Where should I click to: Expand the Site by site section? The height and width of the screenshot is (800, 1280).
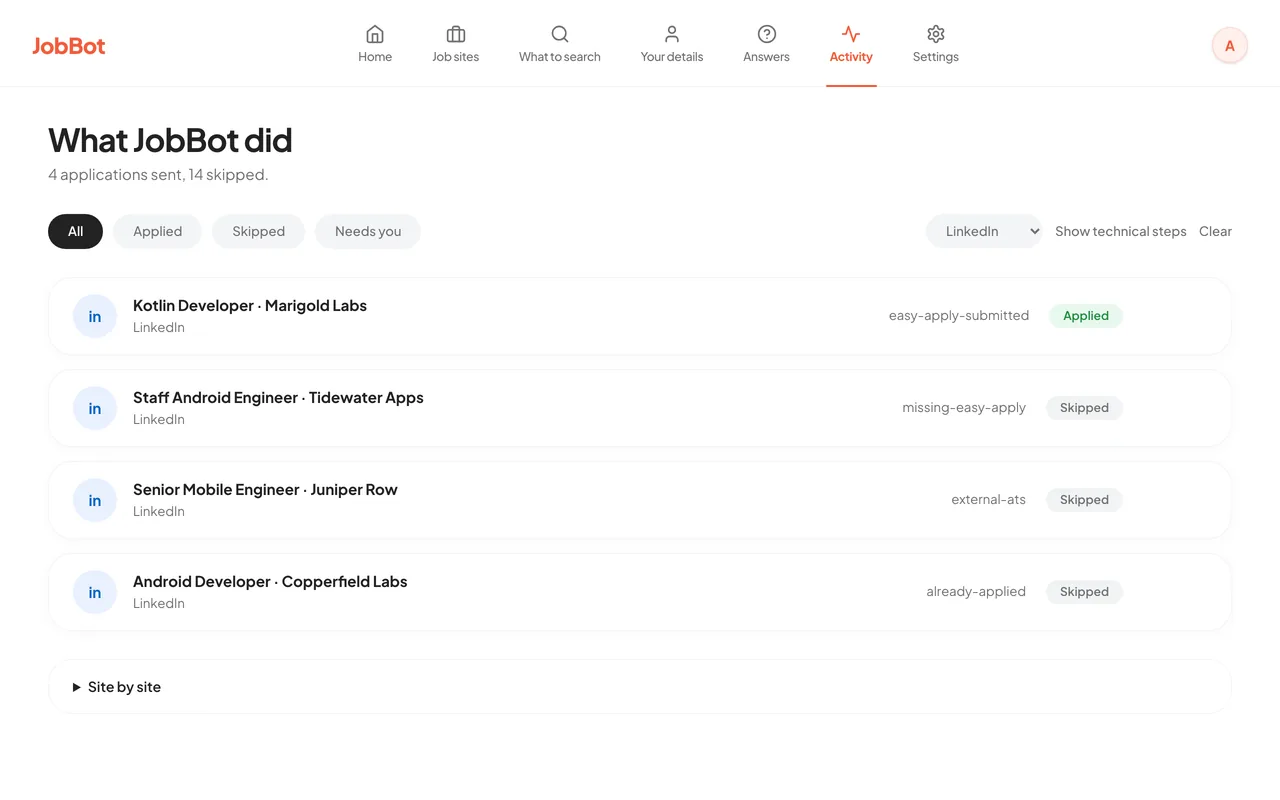640,687
